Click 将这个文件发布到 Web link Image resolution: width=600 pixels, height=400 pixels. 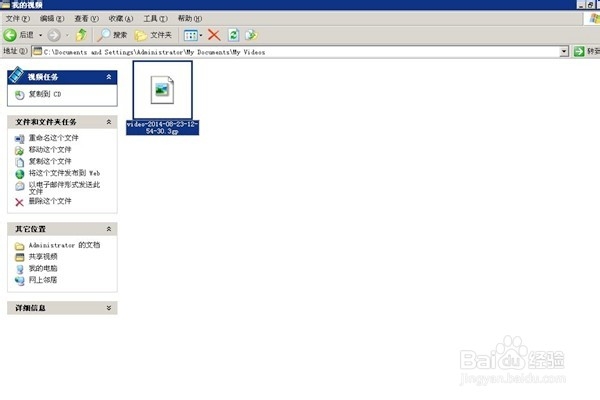point(64,173)
